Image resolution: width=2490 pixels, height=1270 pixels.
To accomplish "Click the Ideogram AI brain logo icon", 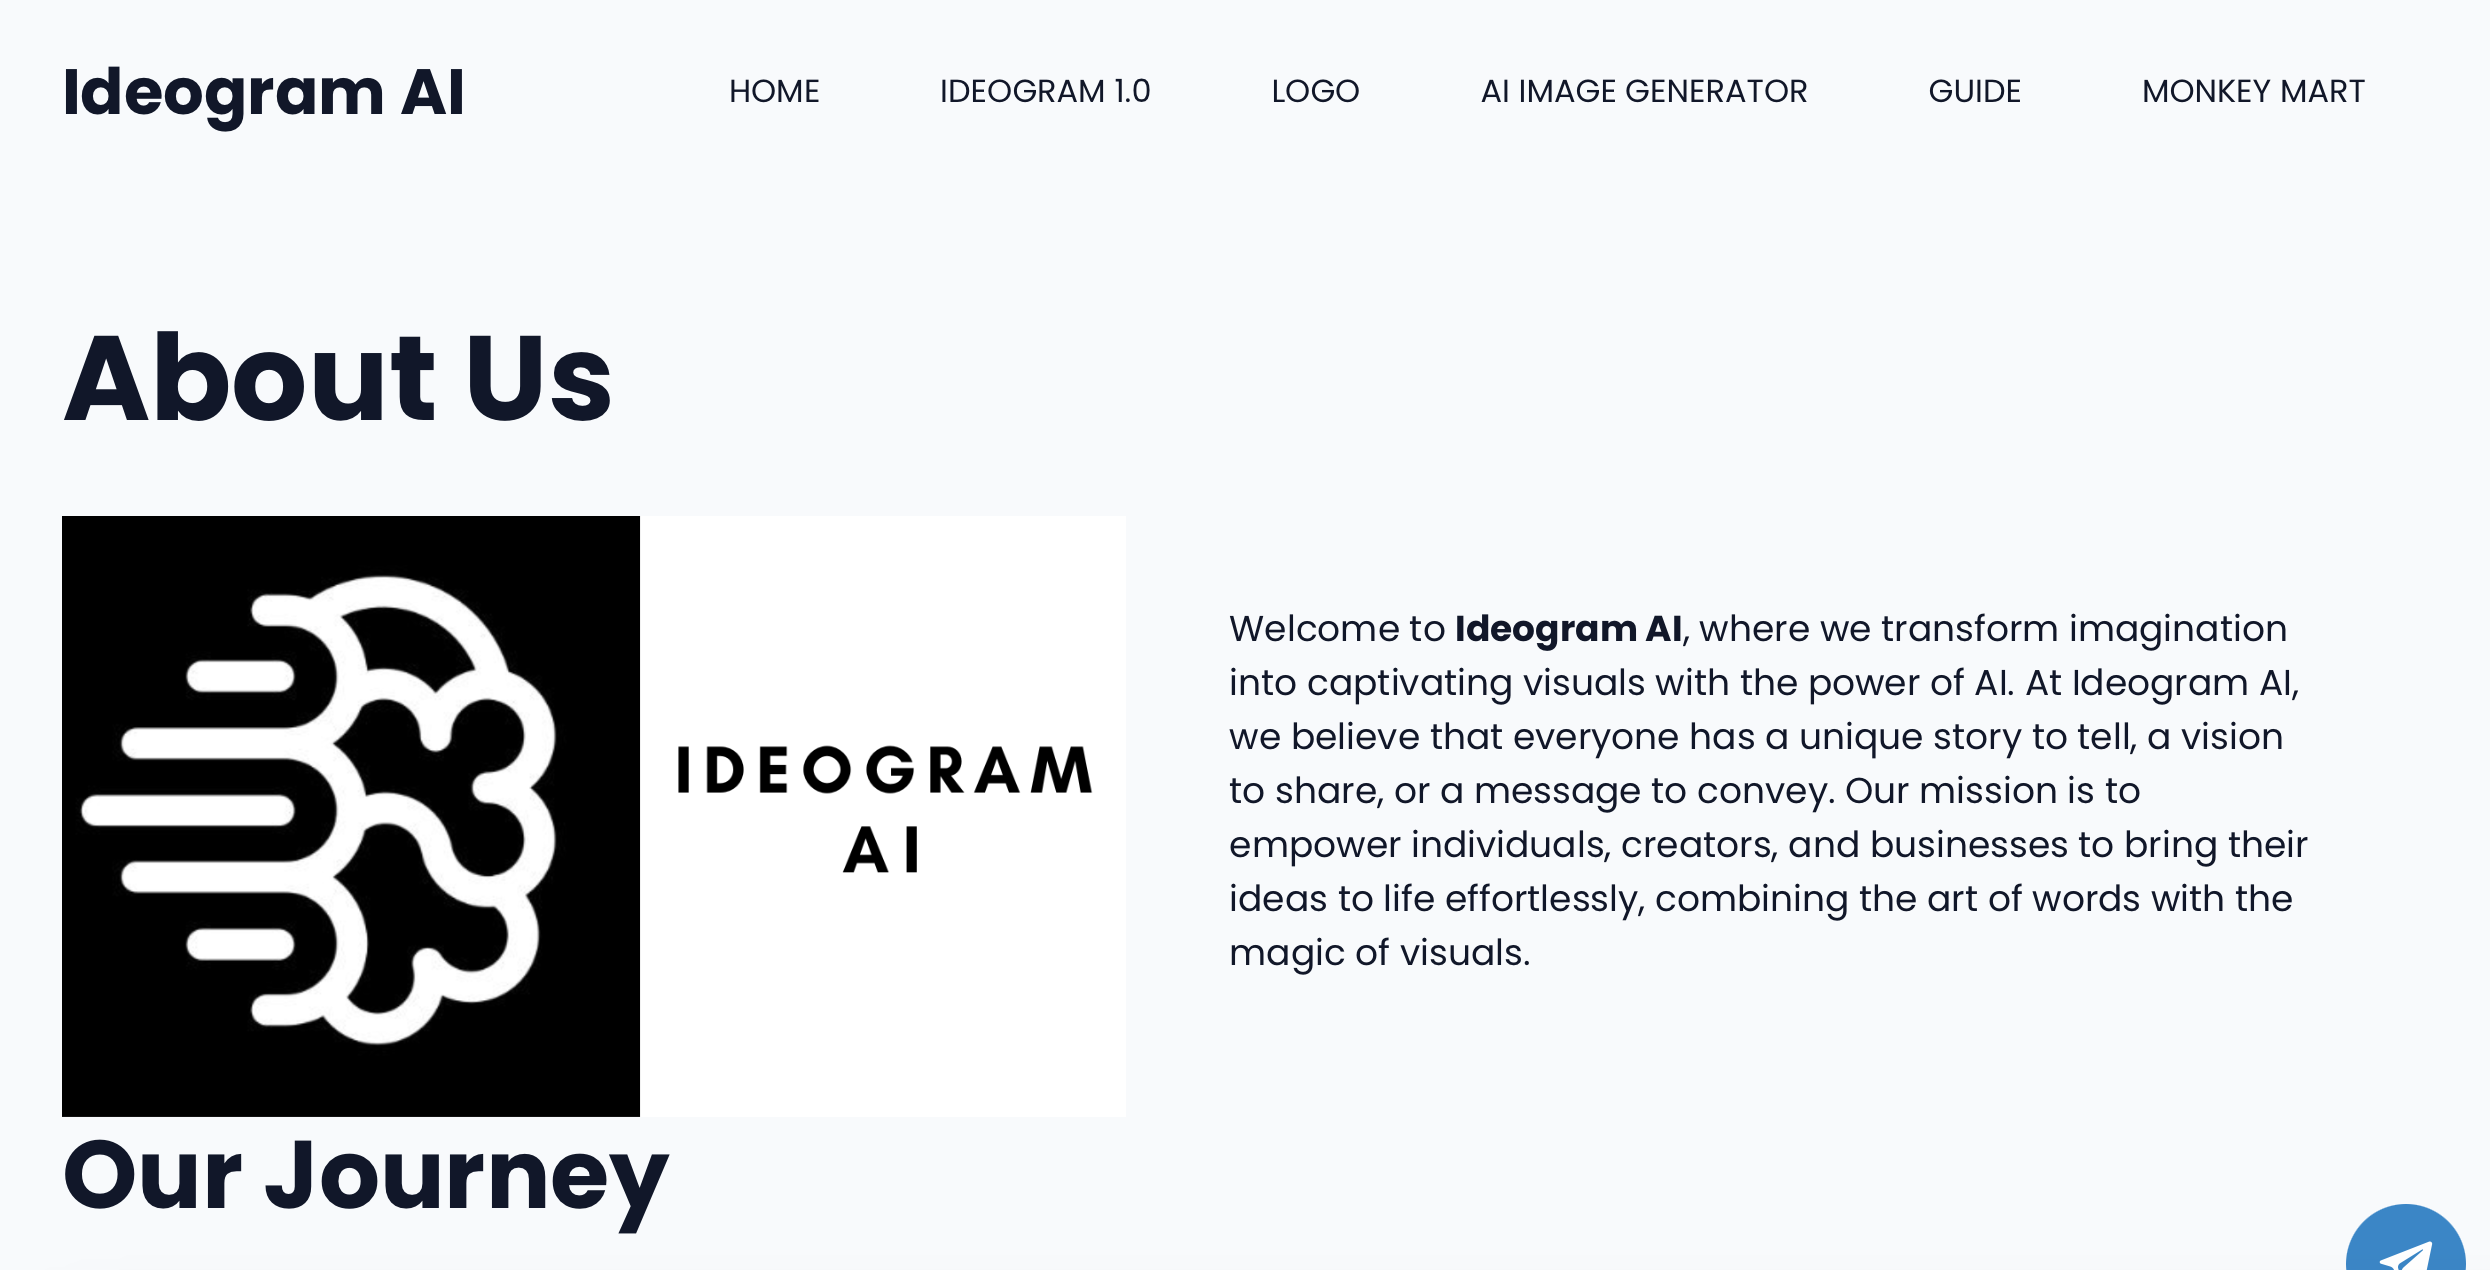I will 351,815.
